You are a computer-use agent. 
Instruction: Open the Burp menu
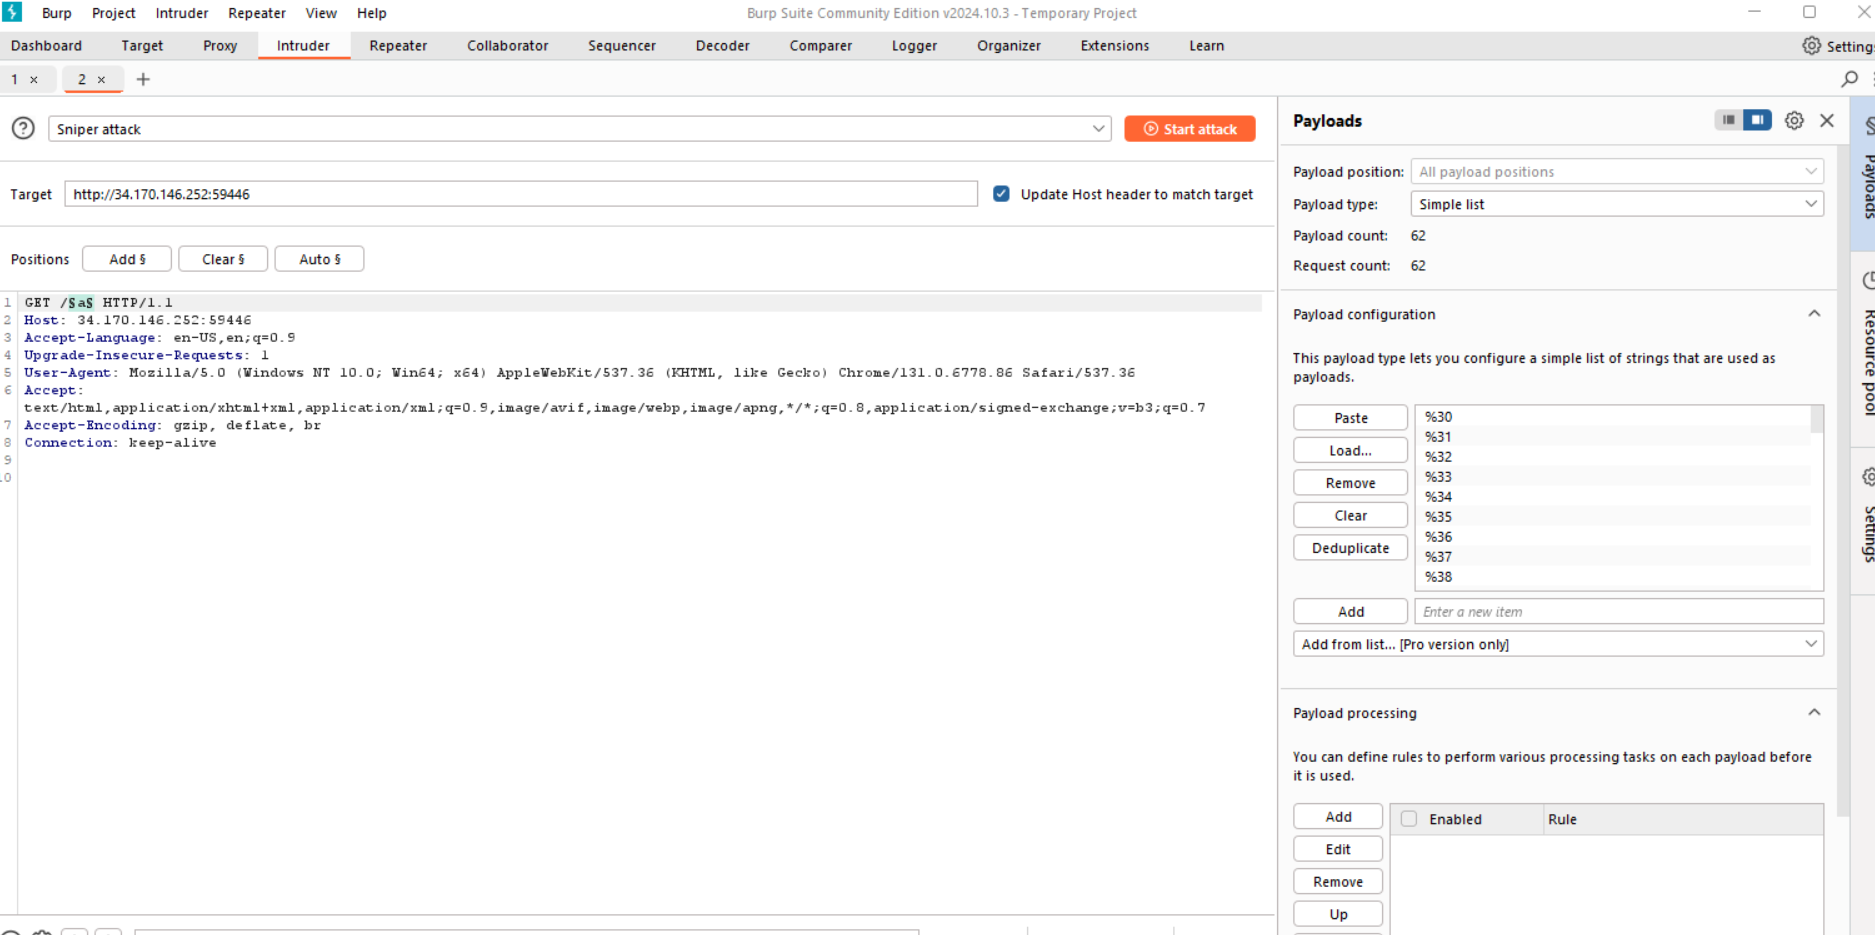pos(57,13)
